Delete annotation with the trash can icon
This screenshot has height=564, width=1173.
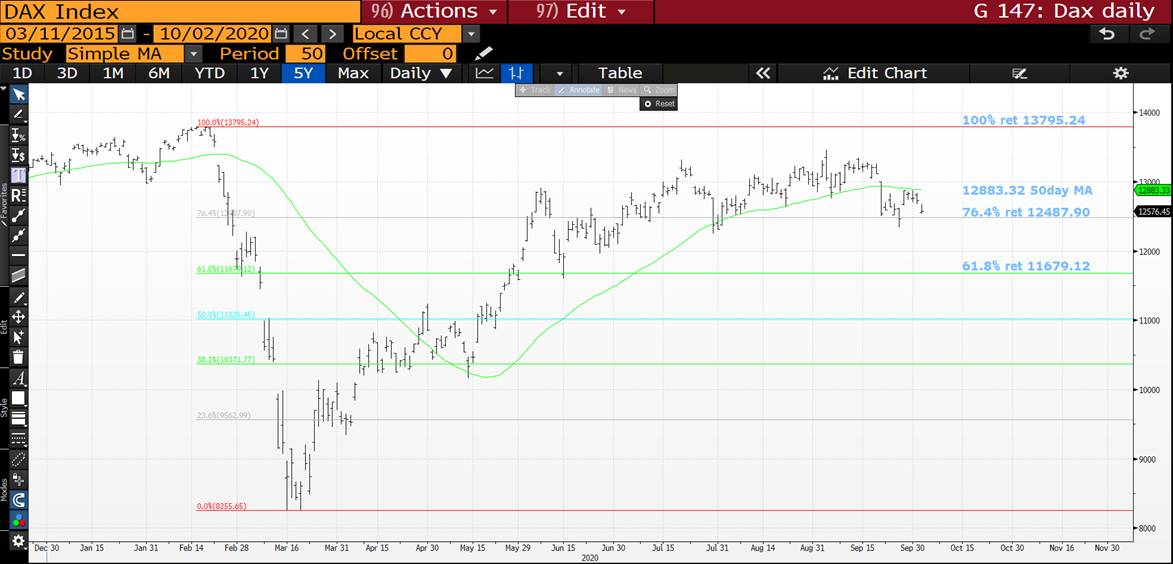pos(19,358)
